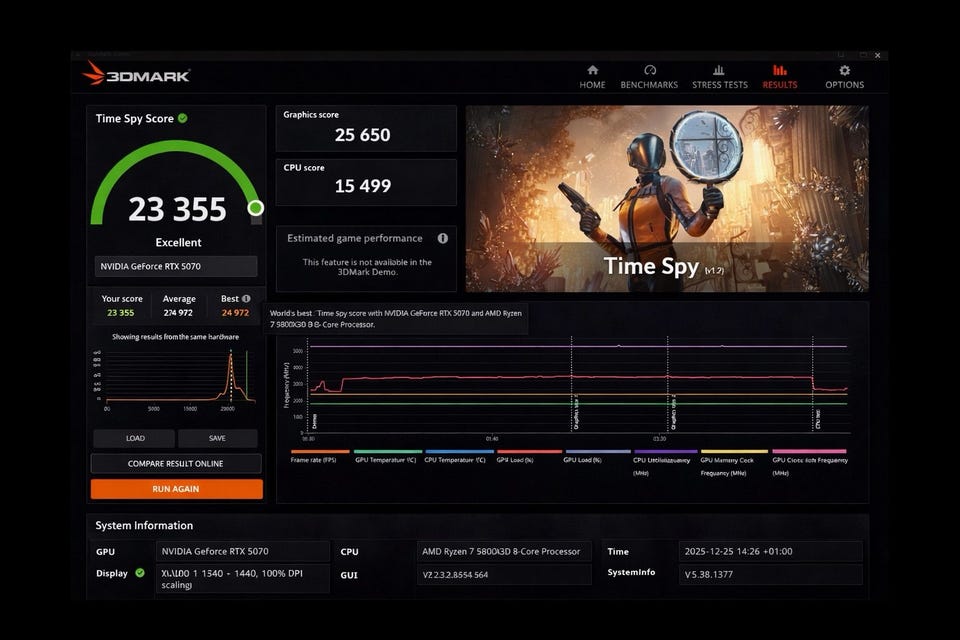Click the CPU score value 15 499
960x640 pixels.
click(362, 186)
